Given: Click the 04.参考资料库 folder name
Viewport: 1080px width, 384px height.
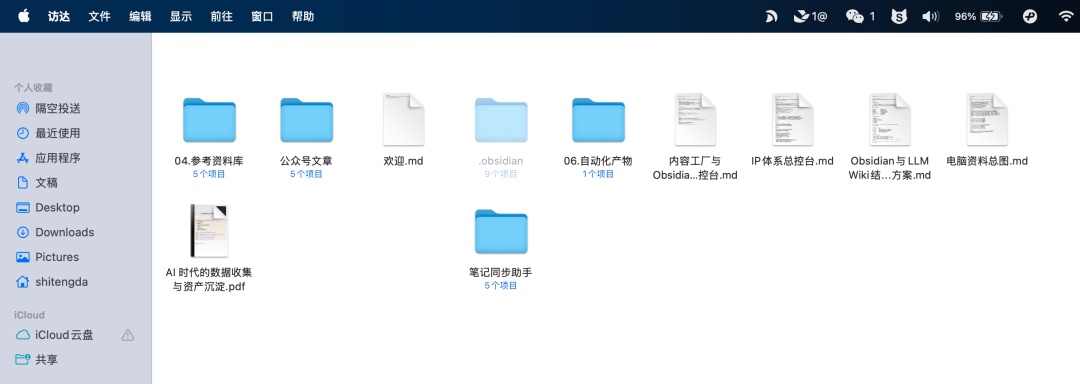Looking at the screenshot, I should (x=209, y=161).
